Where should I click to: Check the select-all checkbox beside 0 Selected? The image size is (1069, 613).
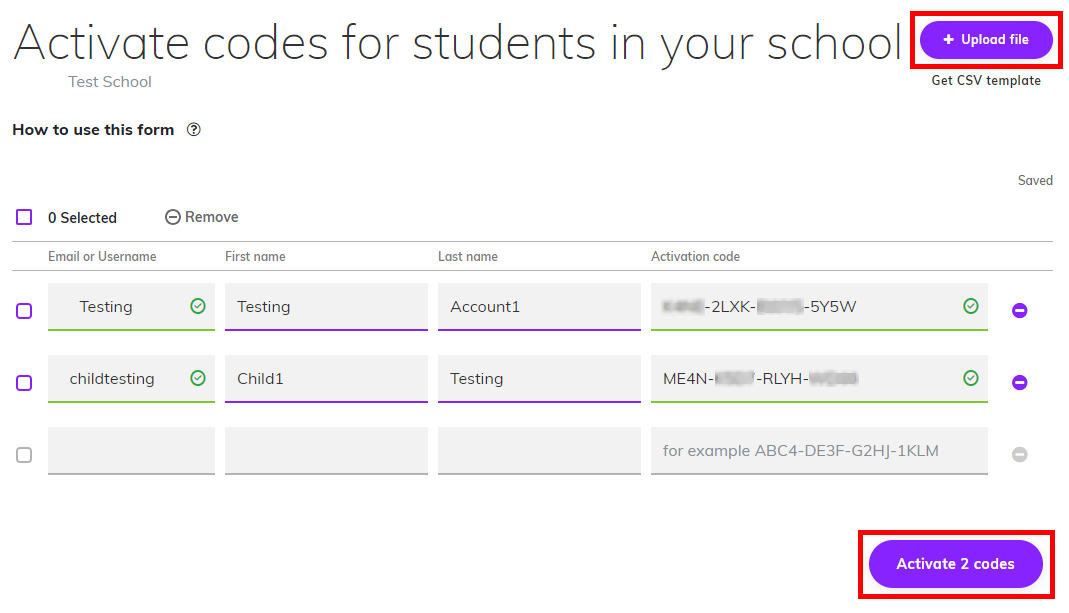23,216
